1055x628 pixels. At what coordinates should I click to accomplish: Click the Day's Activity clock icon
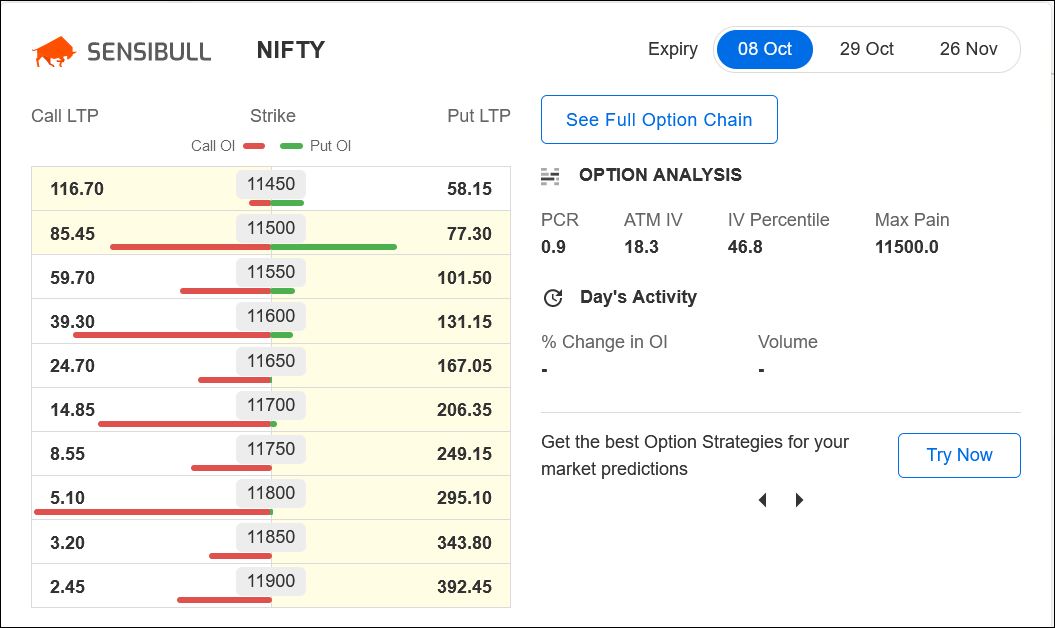(x=553, y=298)
